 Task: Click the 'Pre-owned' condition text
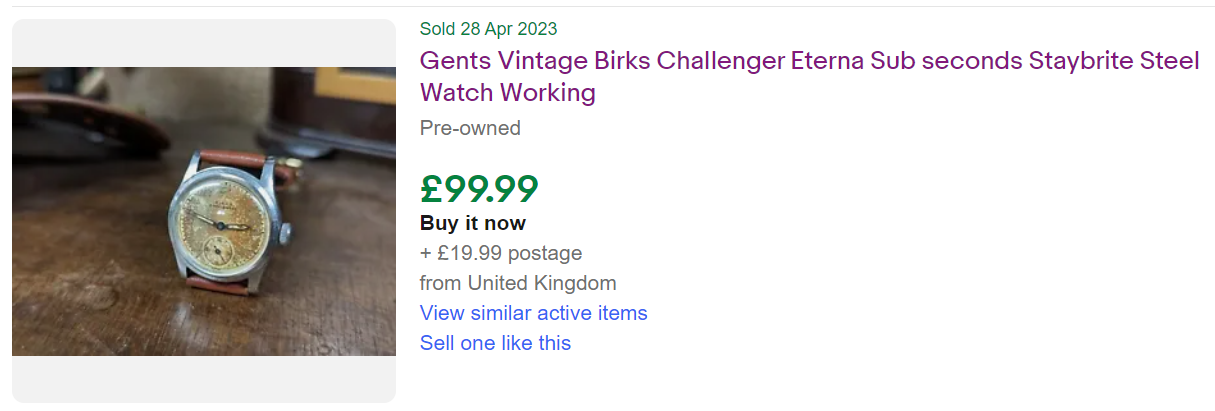(470, 128)
